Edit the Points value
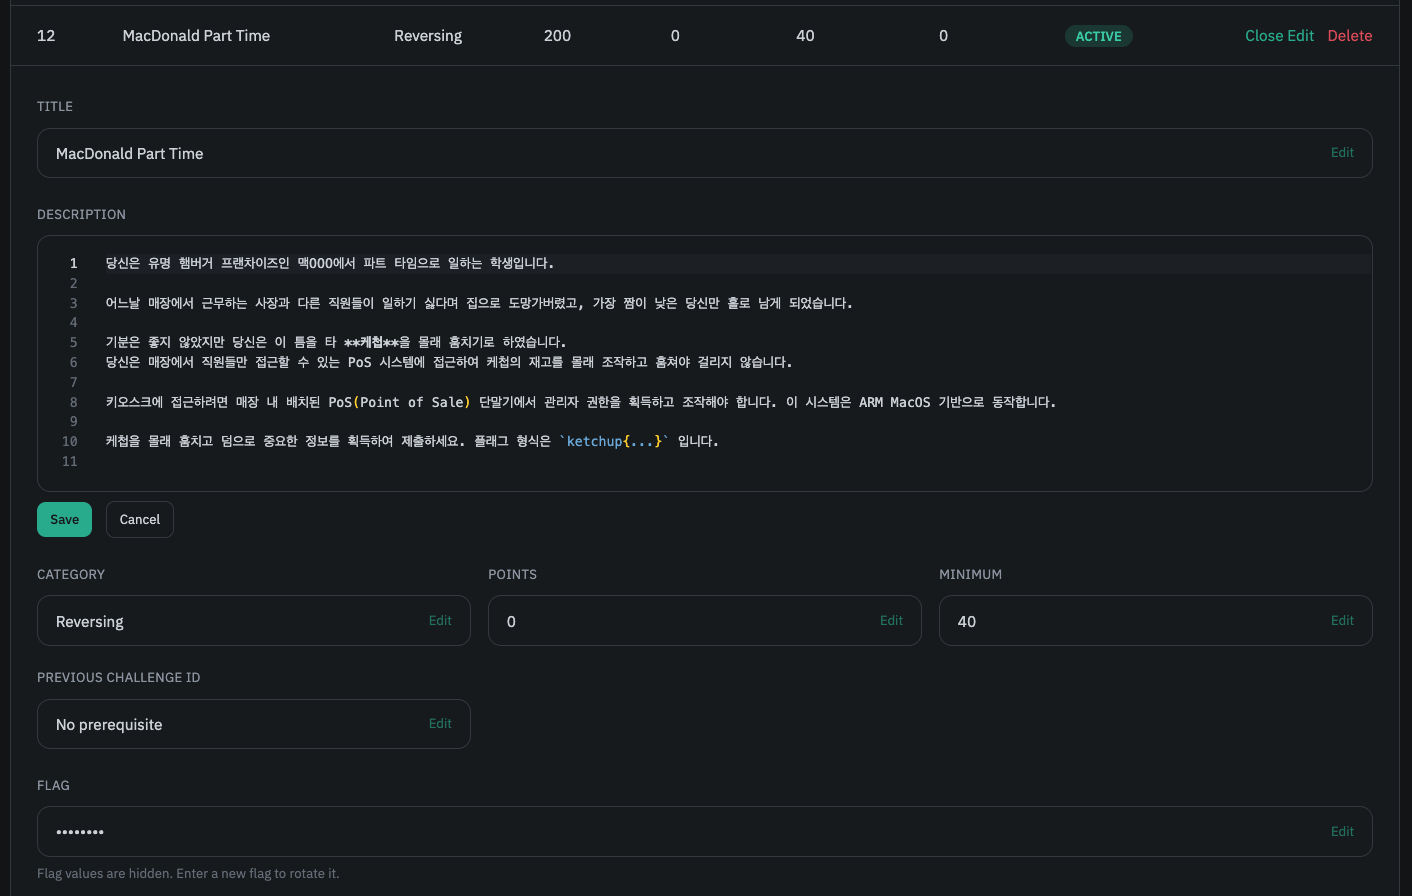This screenshot has height=896, width=1412. (x=891, y=620)
